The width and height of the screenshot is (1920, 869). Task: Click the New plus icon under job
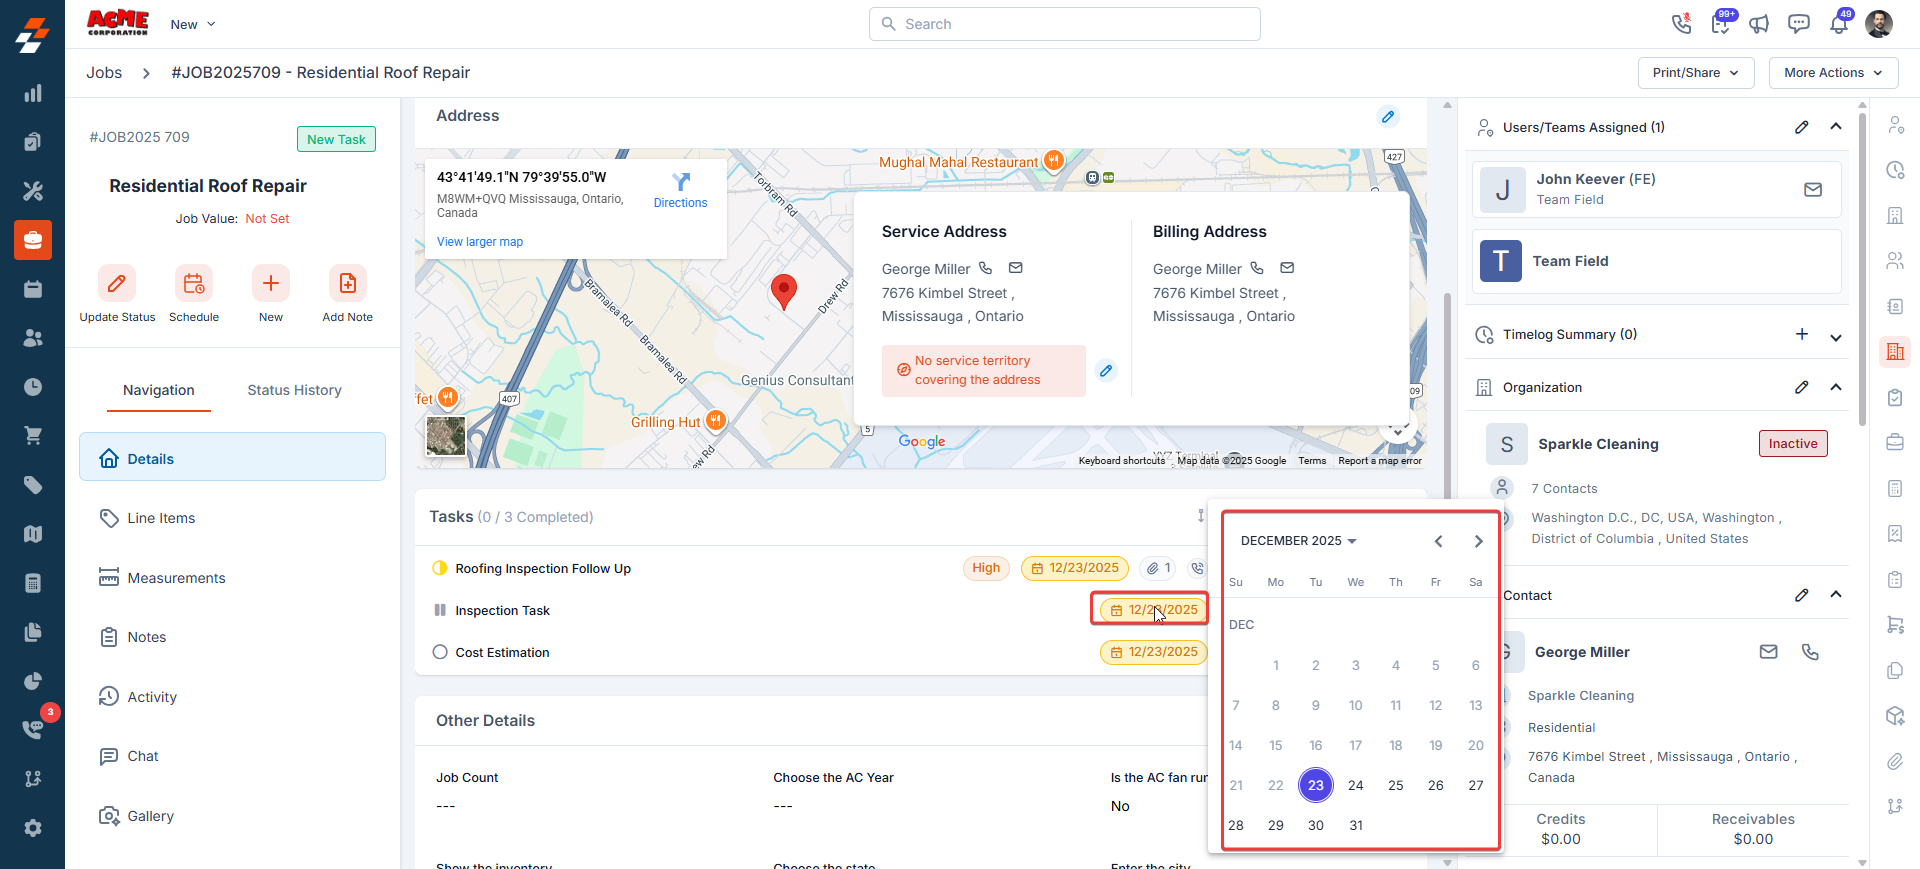click(271, 283)
